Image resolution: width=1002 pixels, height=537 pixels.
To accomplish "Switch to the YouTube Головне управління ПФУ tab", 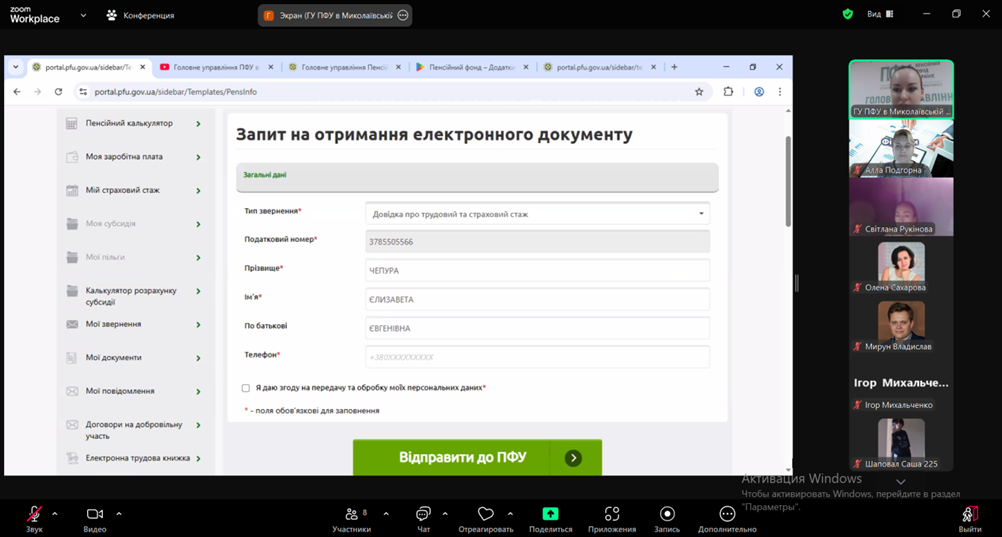I will 217,67.
